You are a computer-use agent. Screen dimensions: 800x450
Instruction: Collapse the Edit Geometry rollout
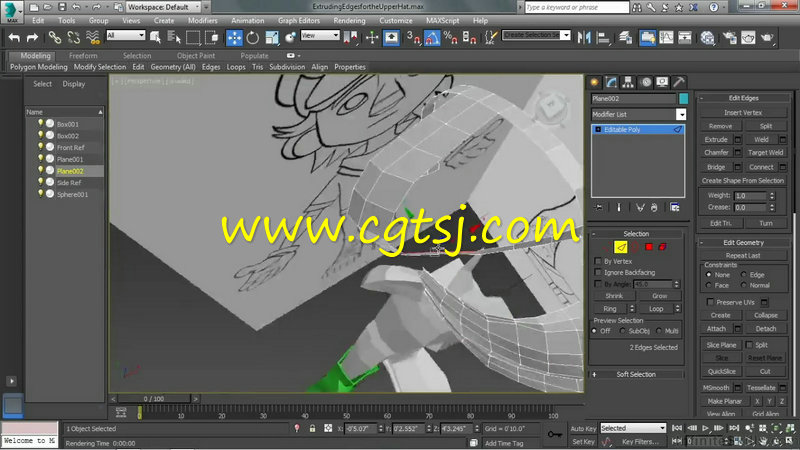(x=743, y=243)
